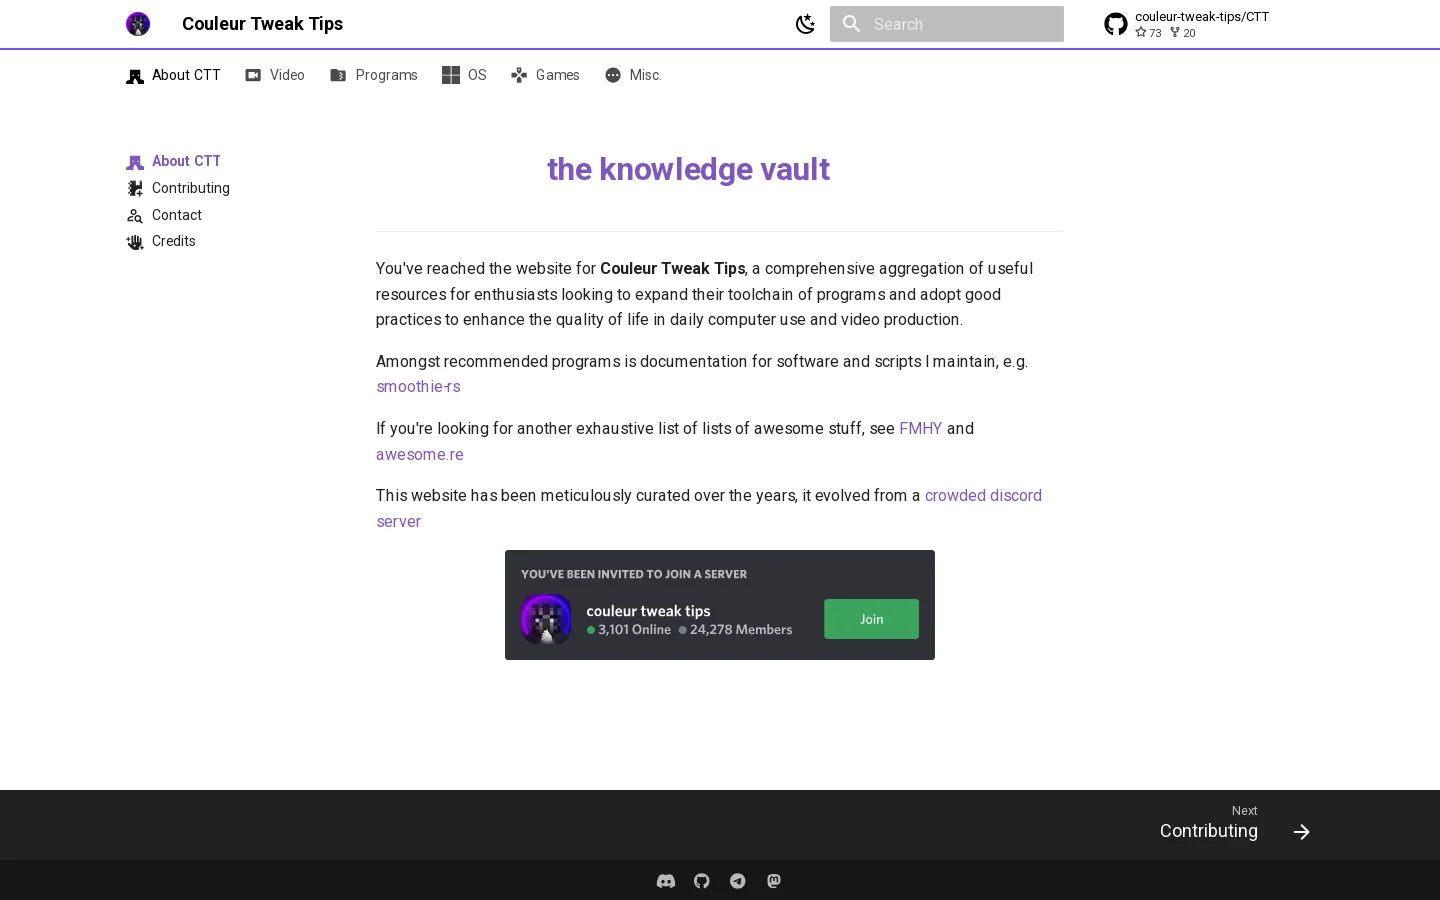Switch to the Video tab
The height and width of the screenshot is (900, 1440).
(x=275, y=75)
